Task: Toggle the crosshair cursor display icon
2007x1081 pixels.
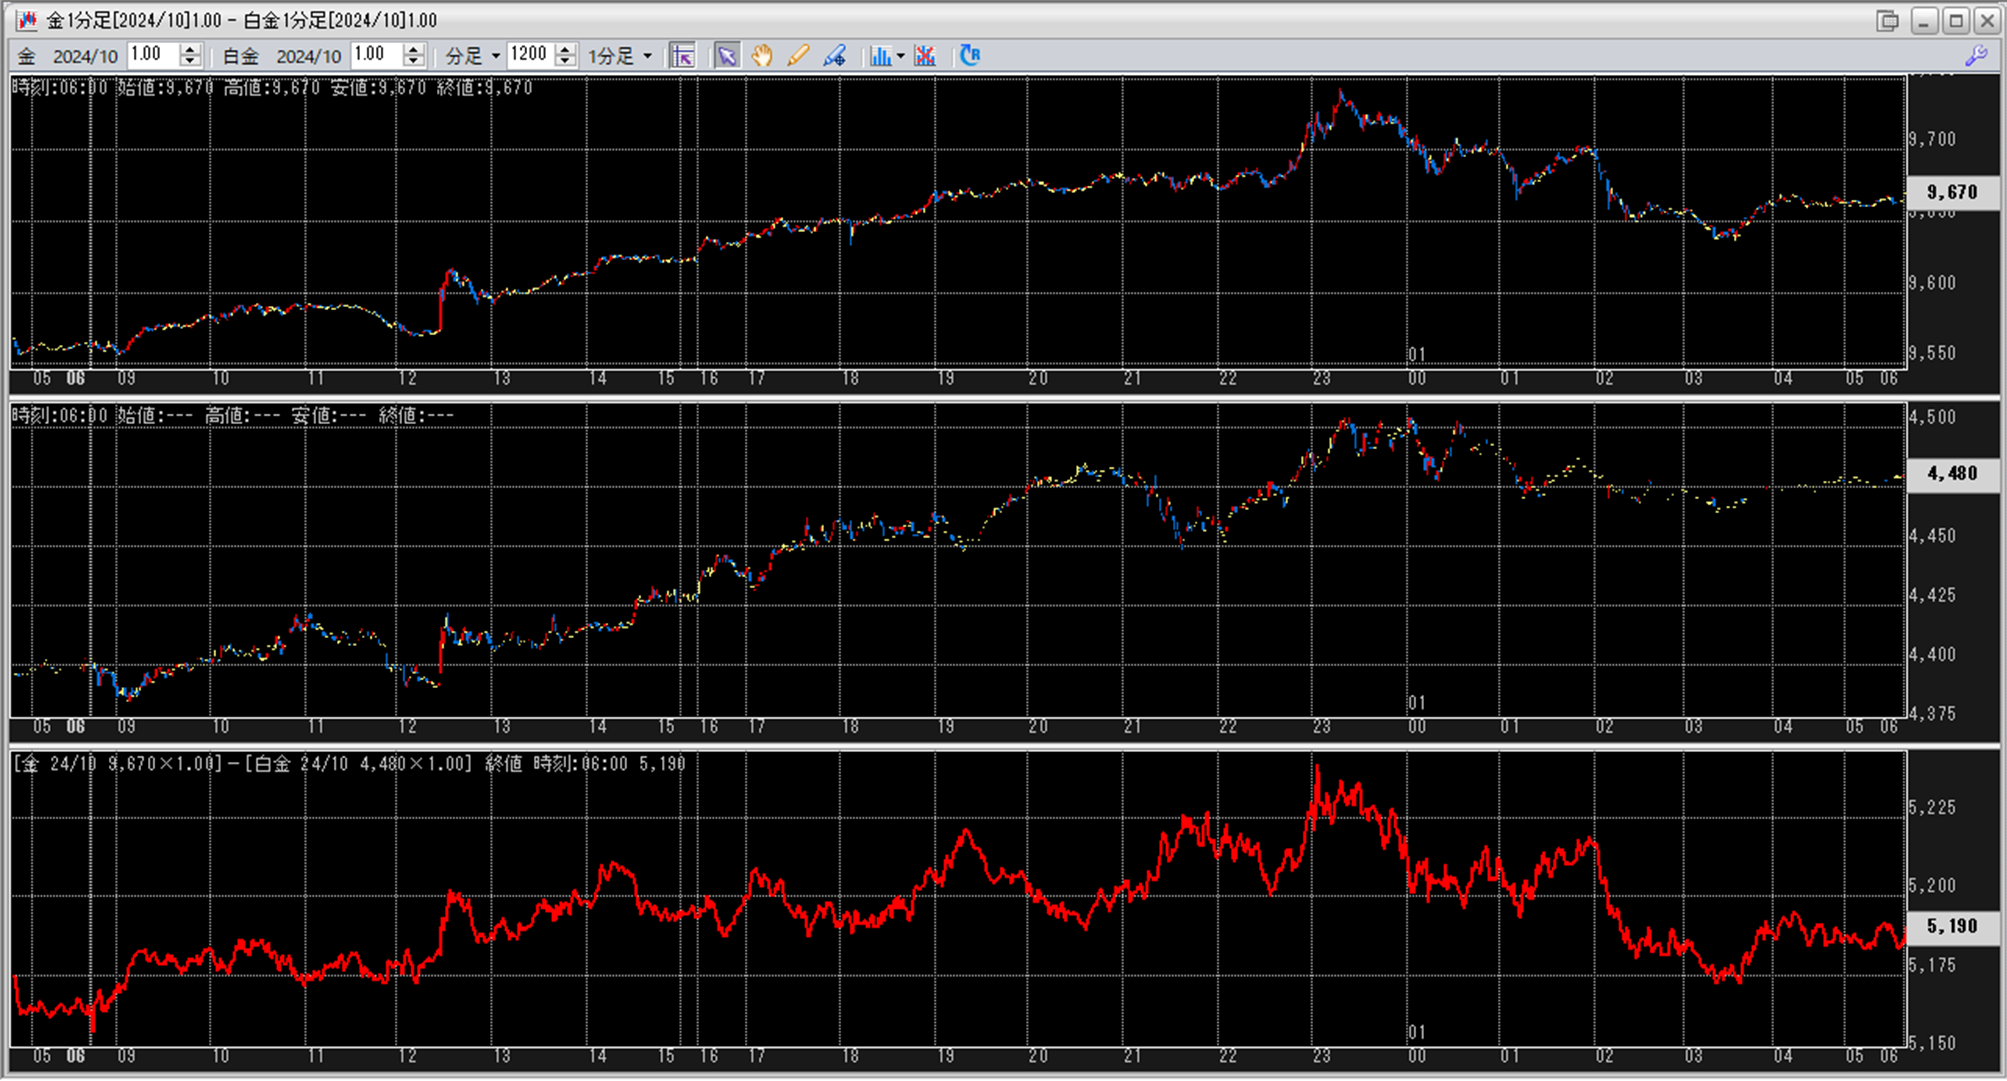Action: coord(683,56)
